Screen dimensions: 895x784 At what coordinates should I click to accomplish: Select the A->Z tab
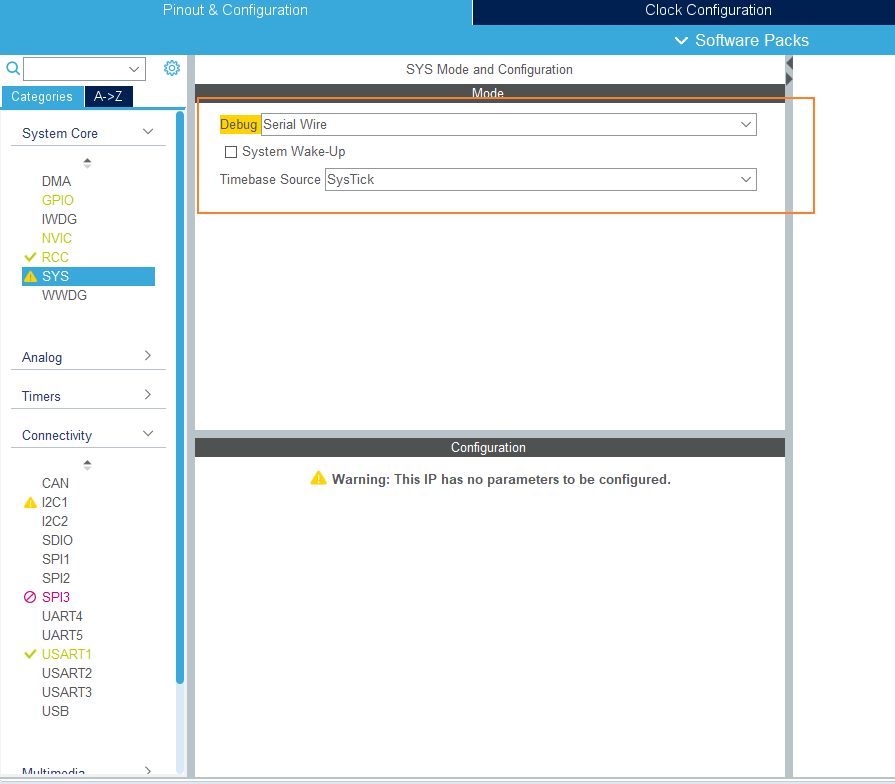pyautogui.click(x=108, y=96)
